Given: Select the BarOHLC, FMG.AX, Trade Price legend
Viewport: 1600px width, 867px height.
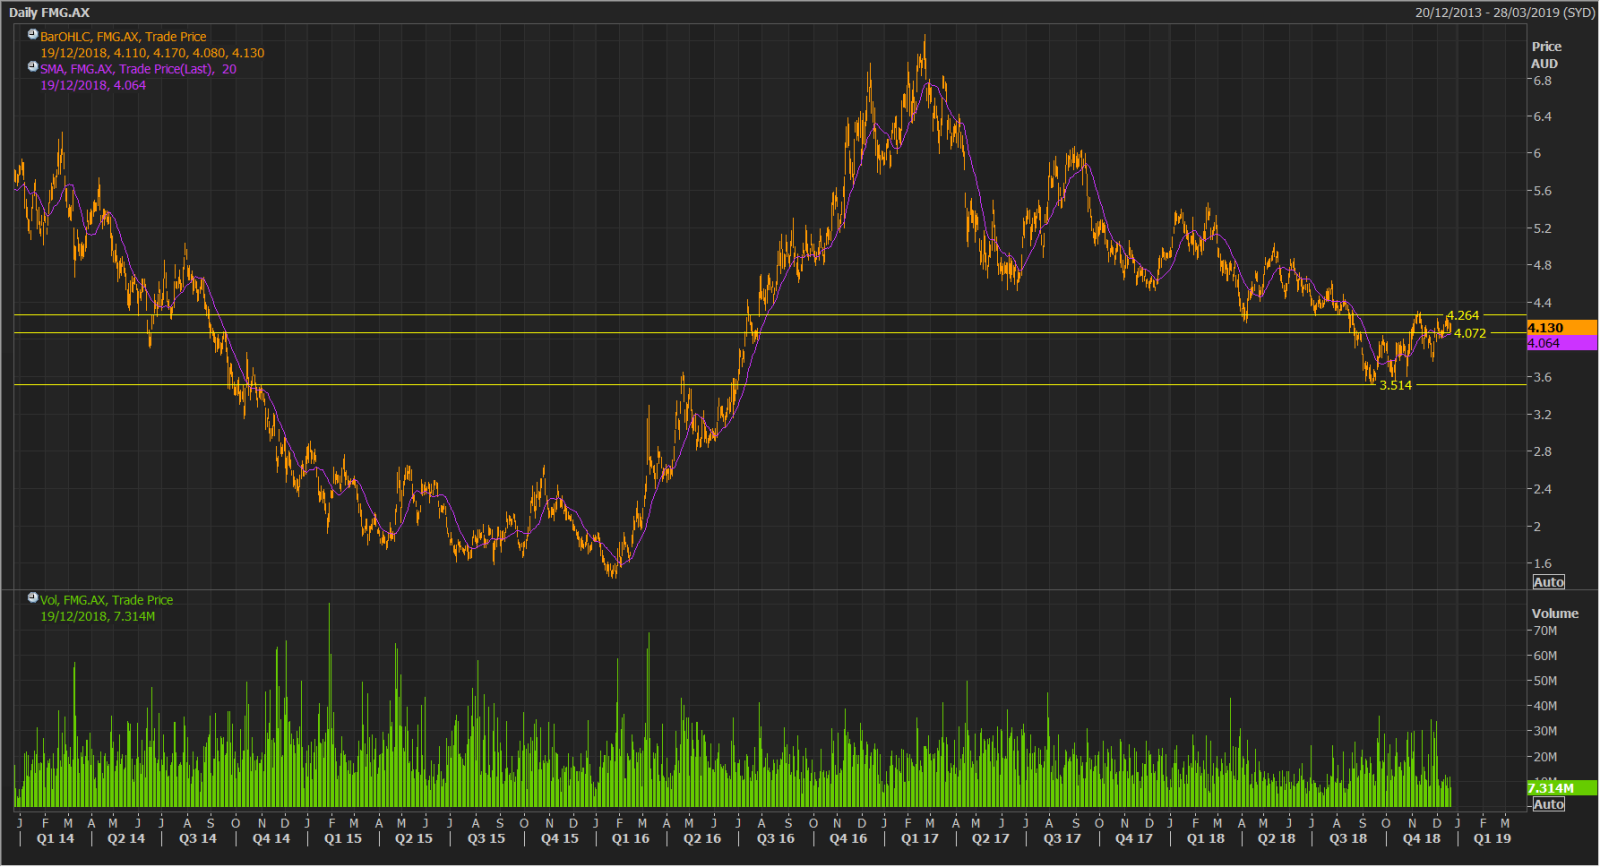Looking at the screenshot, I should tap(123, 37).
